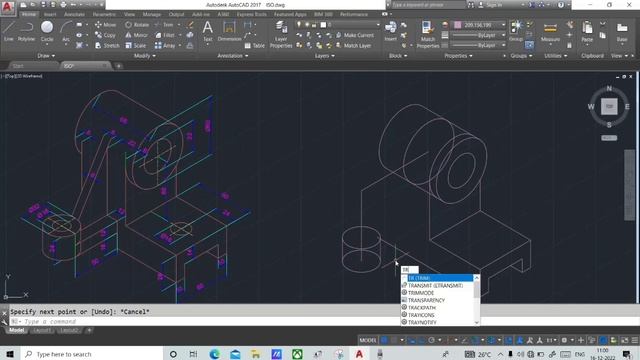
Task: Click the Erase tool icon in Modify
Action: pyautogui.click(x=190, y=25)
